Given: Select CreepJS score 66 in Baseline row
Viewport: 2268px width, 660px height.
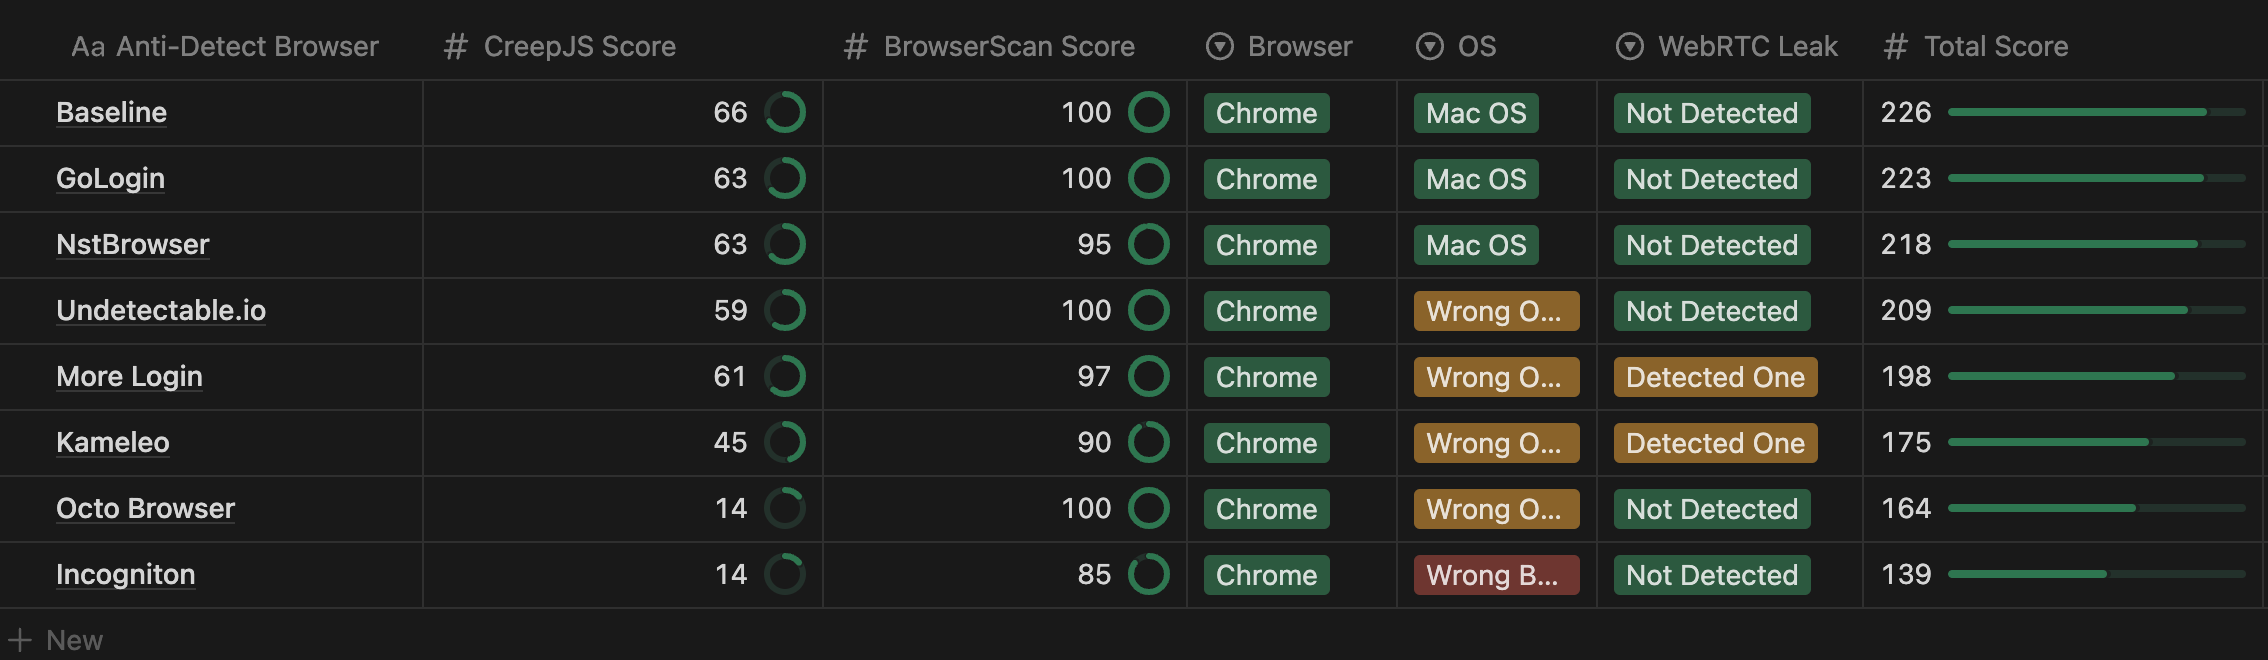Looking at the screenshot, I should pos(730,112).
